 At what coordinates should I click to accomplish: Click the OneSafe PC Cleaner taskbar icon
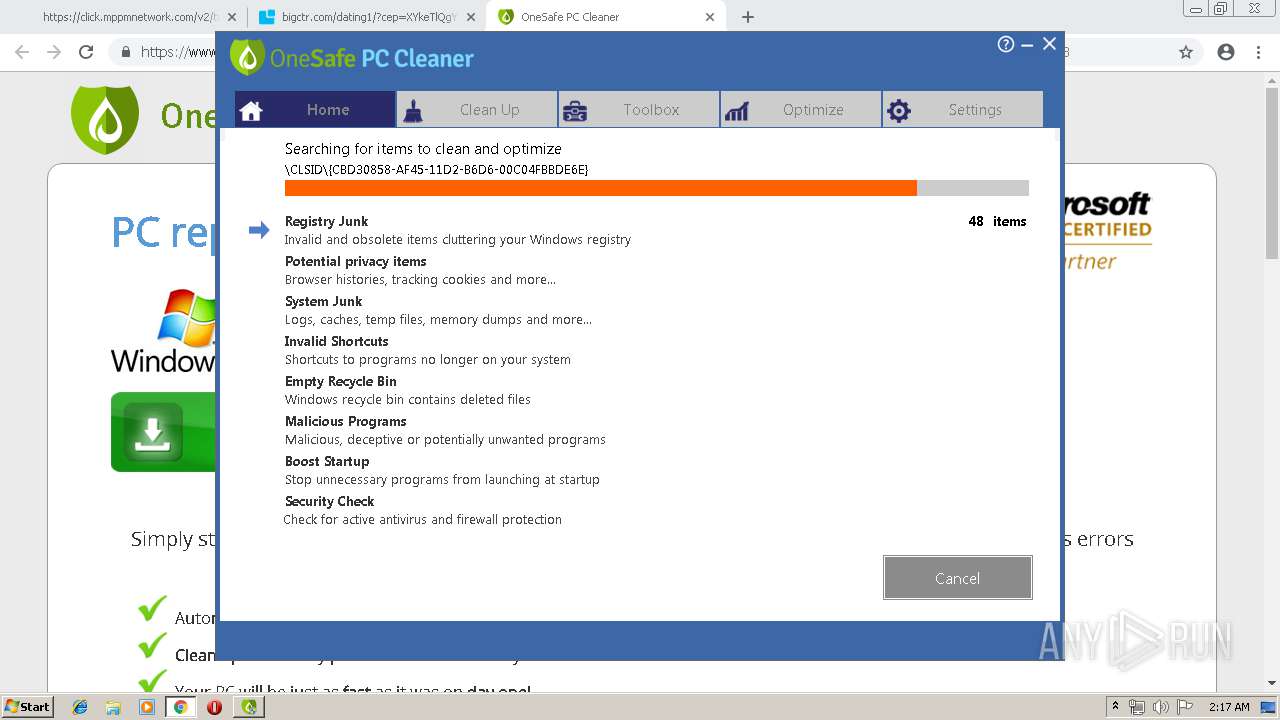point(249,707)
